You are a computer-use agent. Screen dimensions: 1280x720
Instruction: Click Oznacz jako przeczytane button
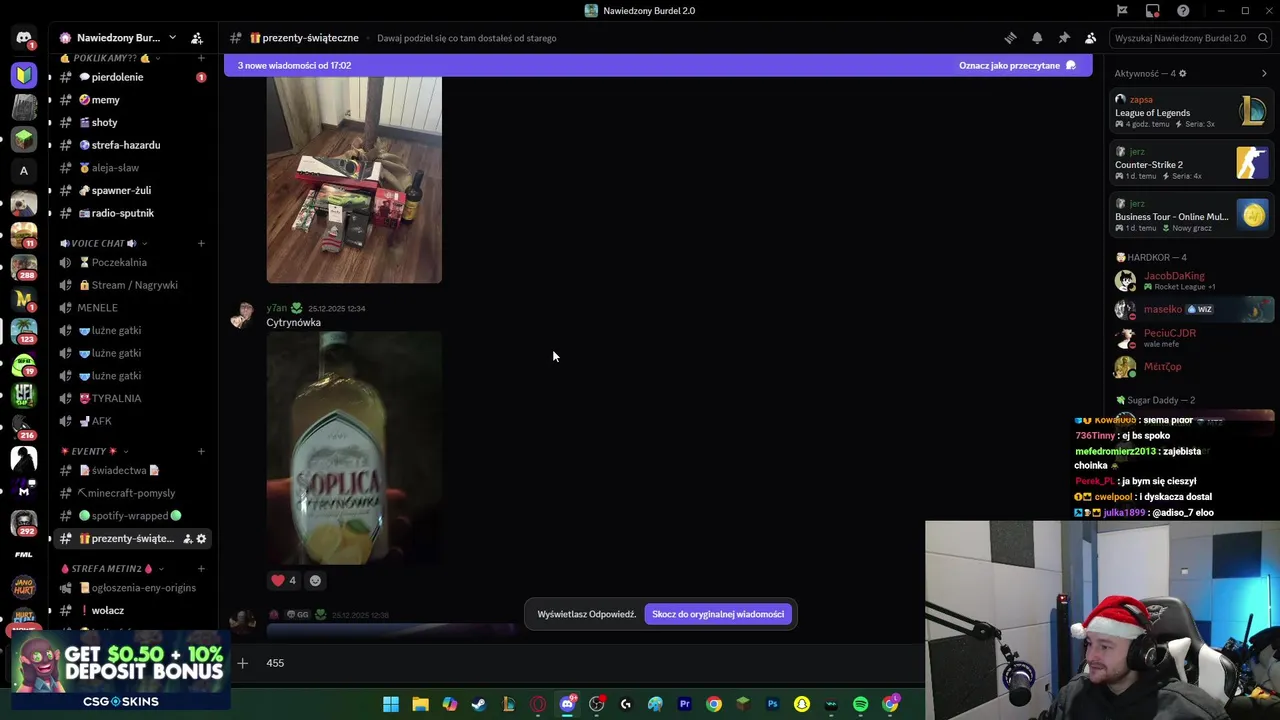pyautogui.click(x=1017, y=66)
